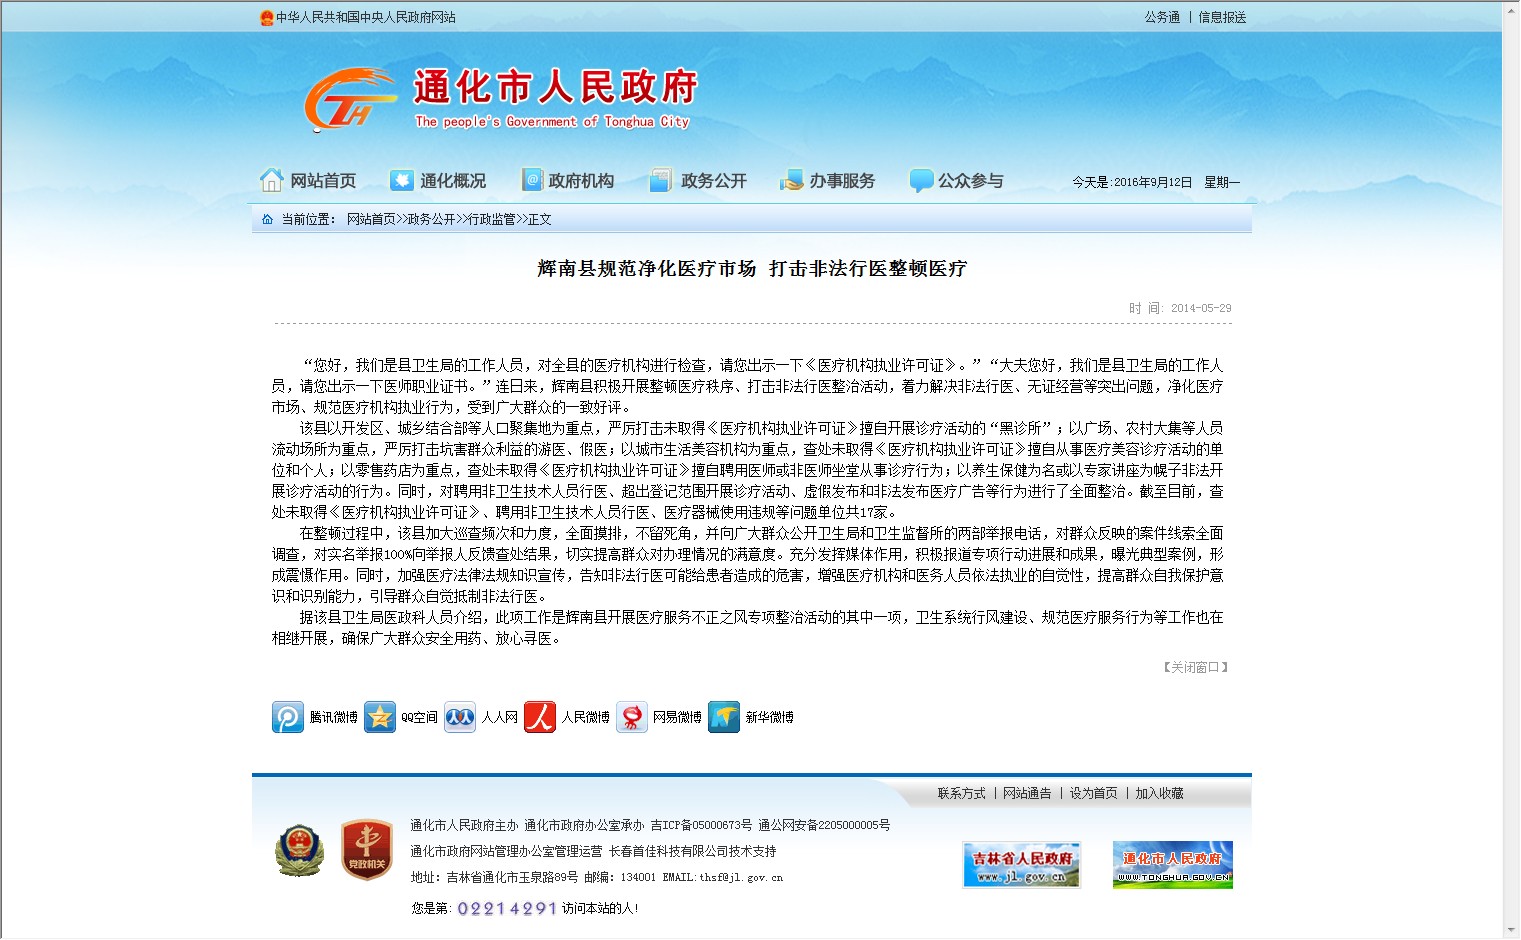
Task: Click the police badge emblem in footer
Action: (299, 851)
